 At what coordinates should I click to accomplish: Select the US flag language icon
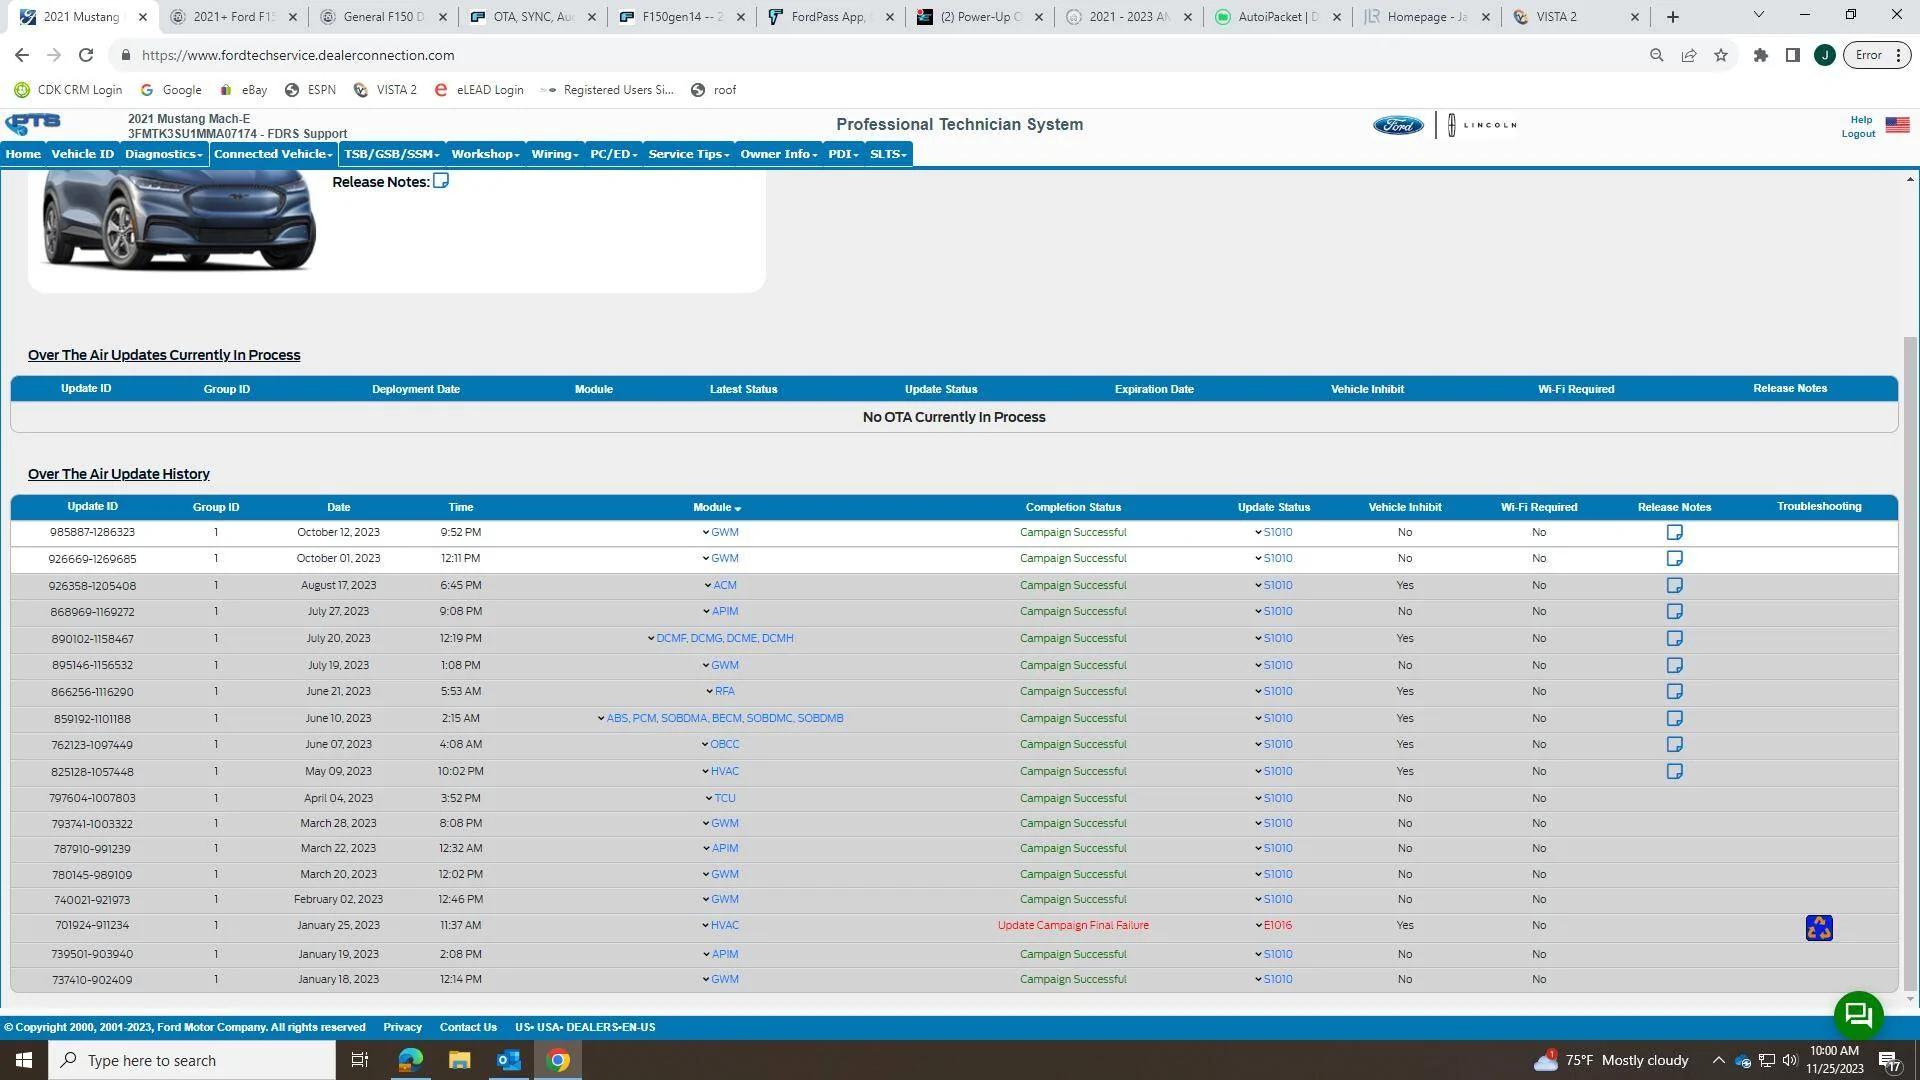point(1897,125)
